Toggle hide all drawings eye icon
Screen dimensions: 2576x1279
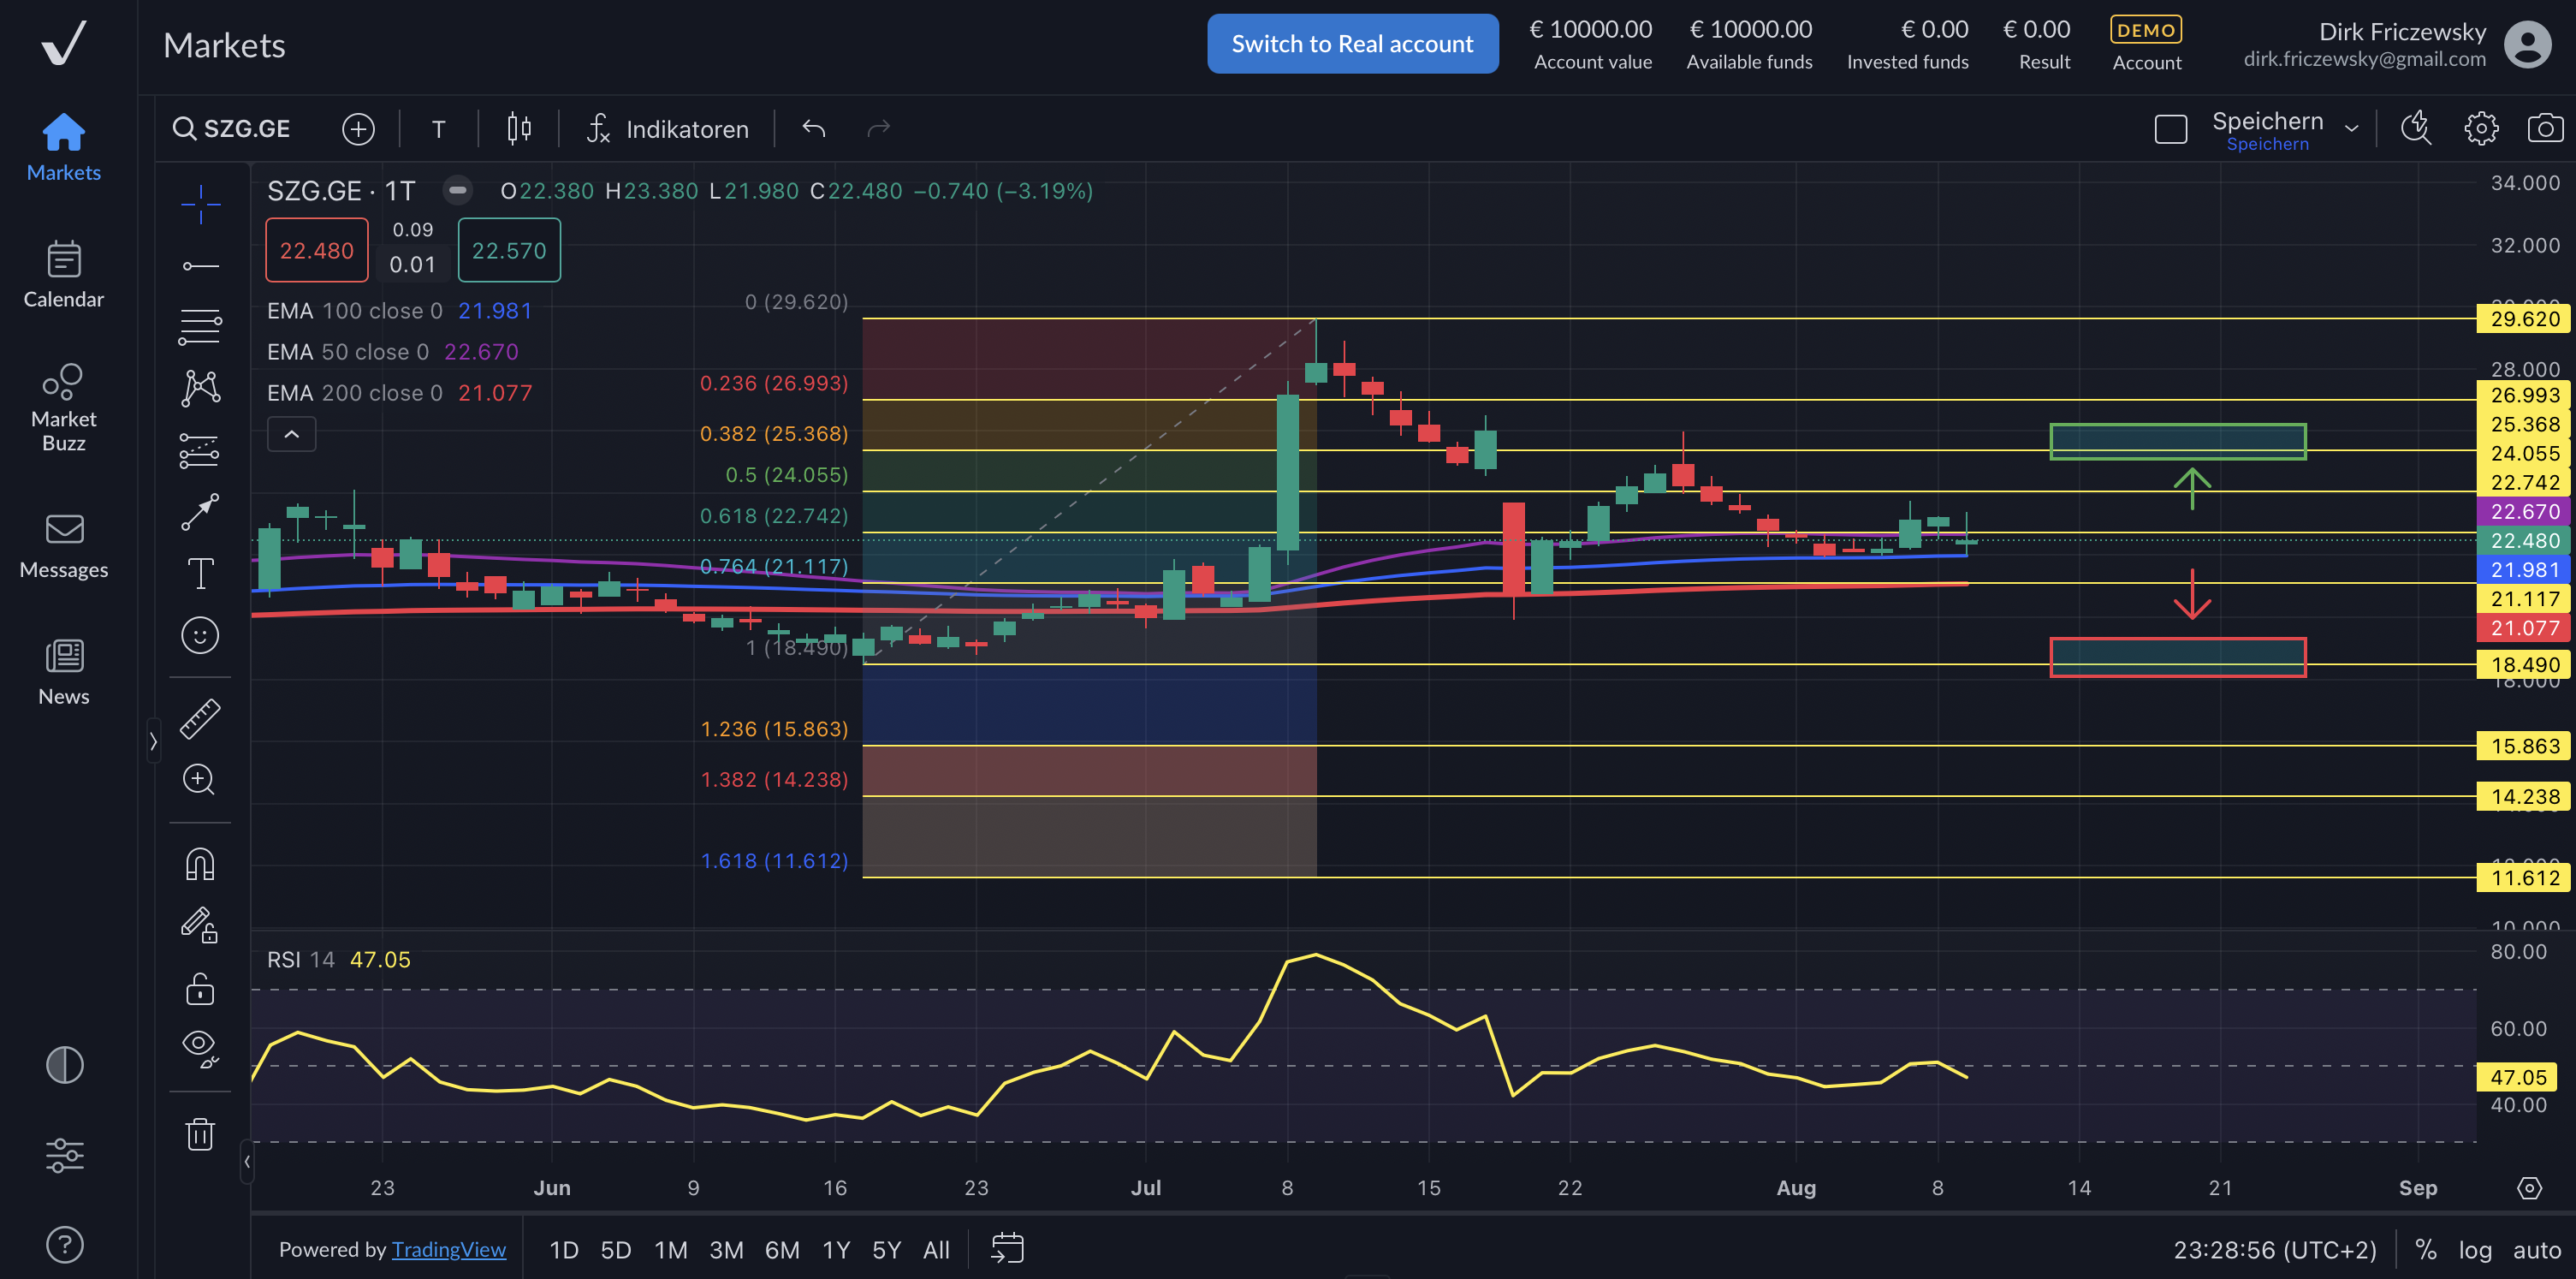coord(200,1046)
